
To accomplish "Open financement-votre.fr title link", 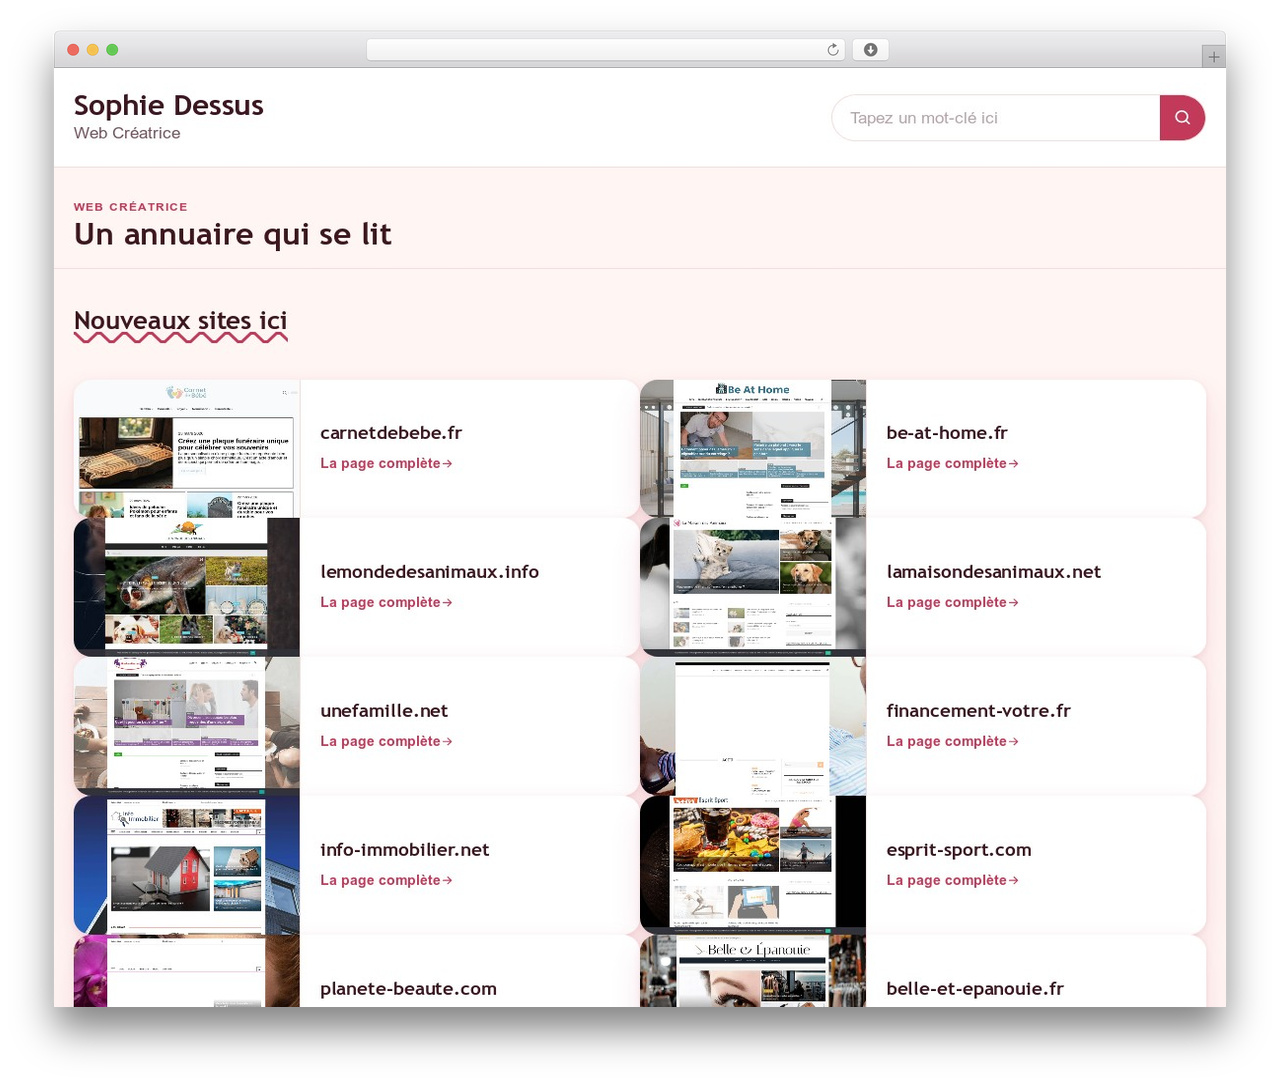I will 978,711.
